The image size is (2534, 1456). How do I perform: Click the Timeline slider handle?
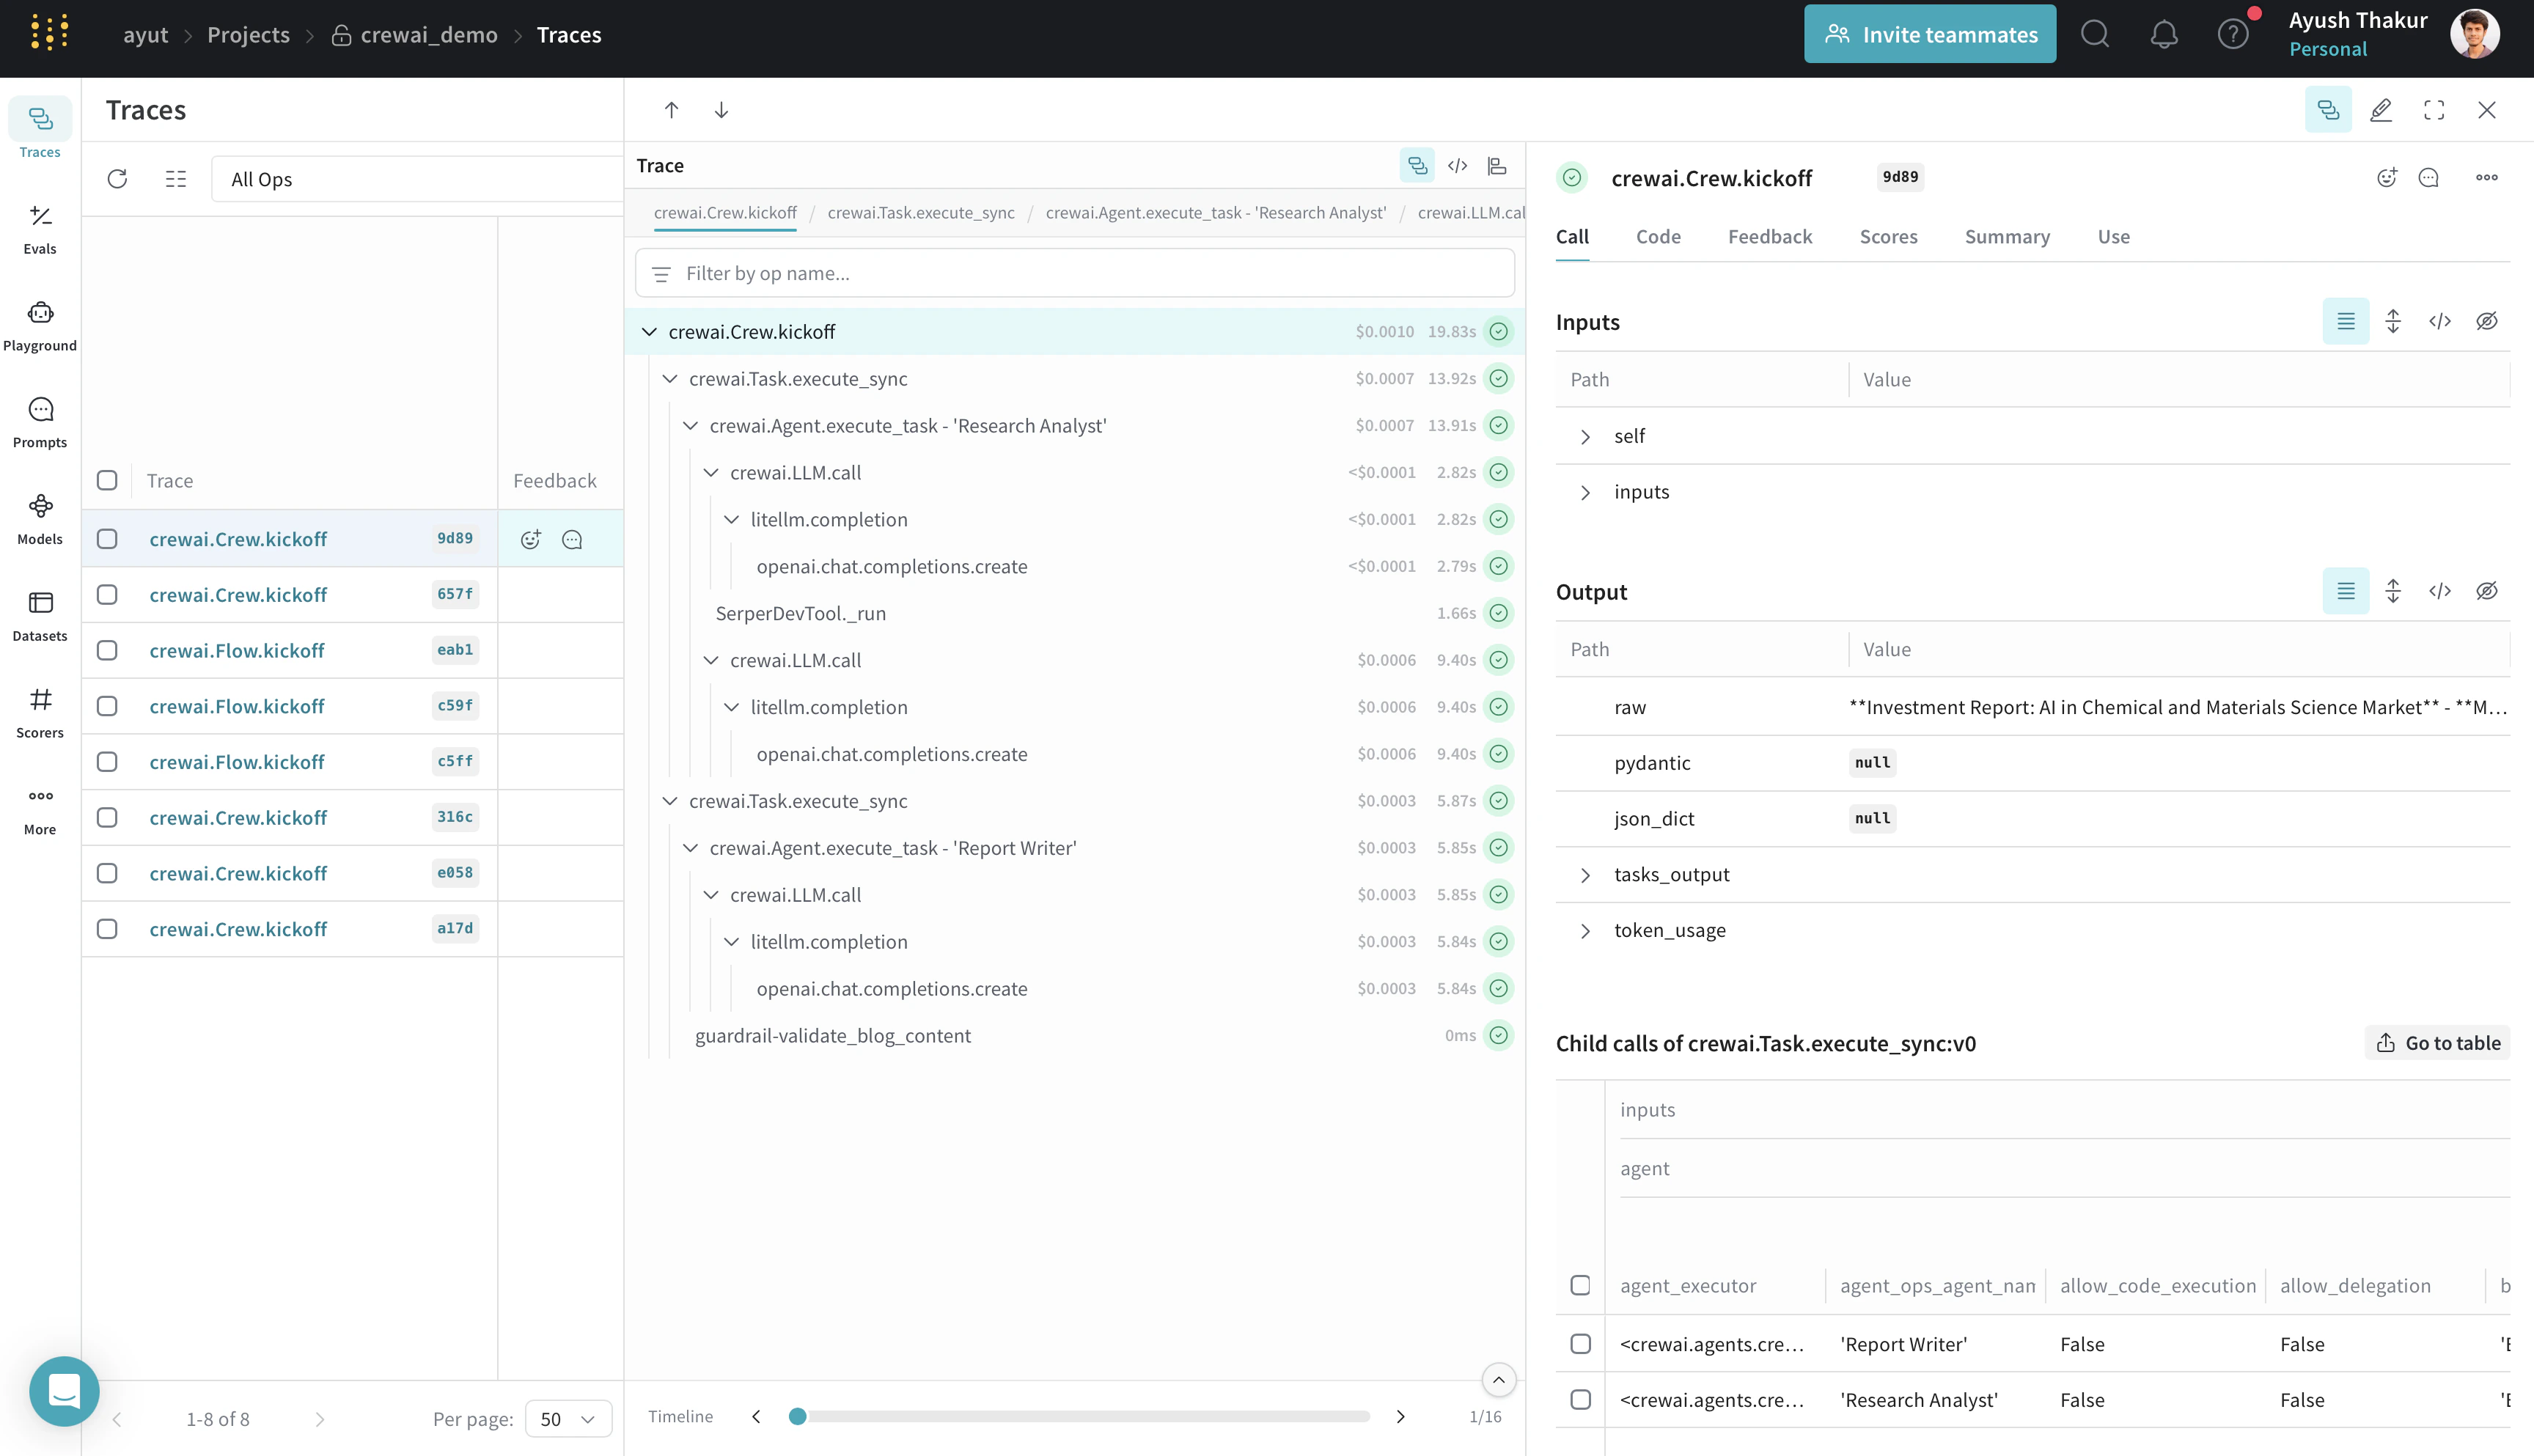tap(797, 1416)
